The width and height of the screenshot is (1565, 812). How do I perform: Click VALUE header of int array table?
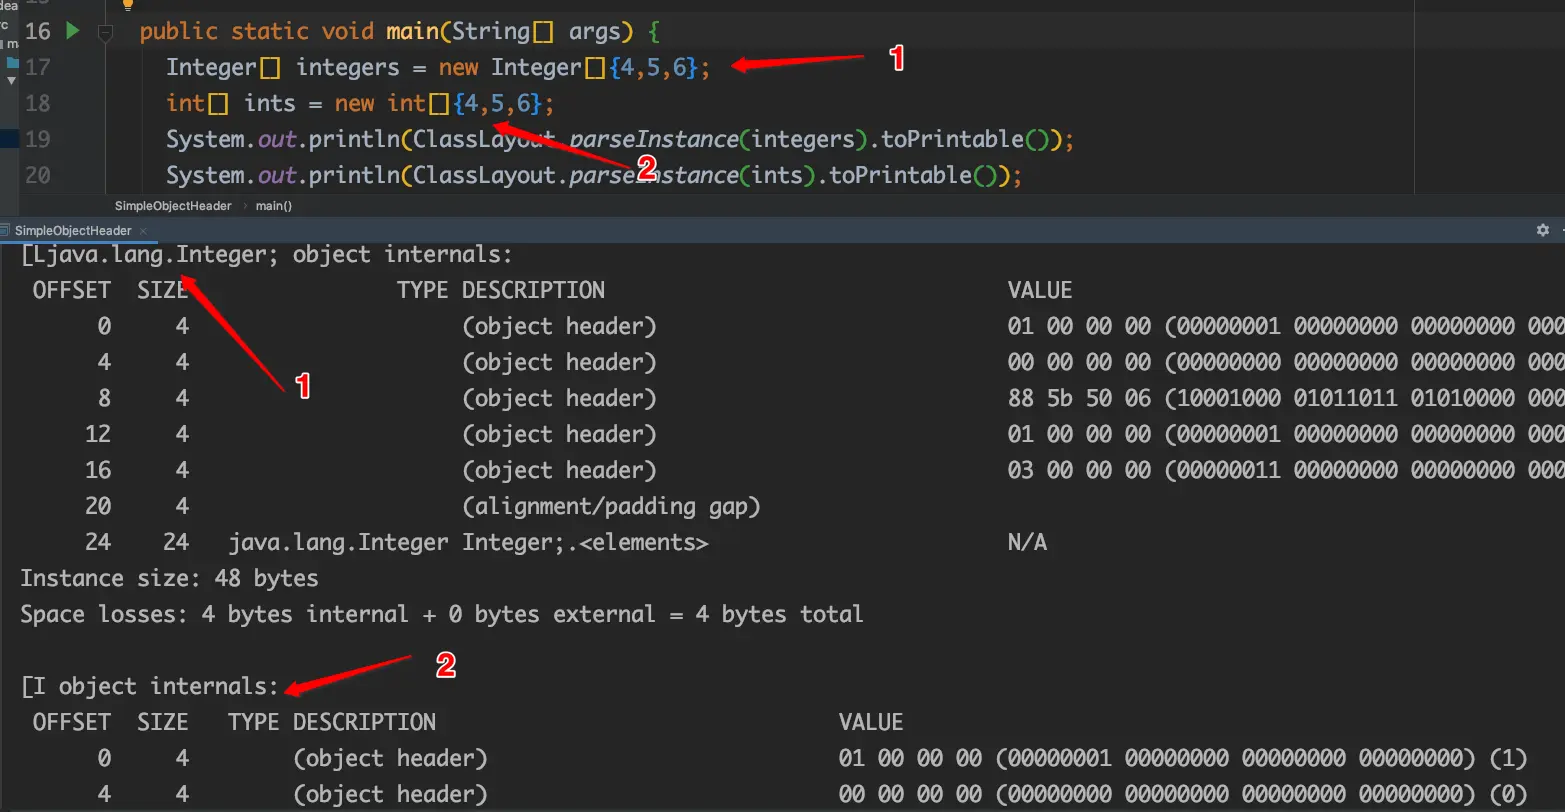(871, 723)
